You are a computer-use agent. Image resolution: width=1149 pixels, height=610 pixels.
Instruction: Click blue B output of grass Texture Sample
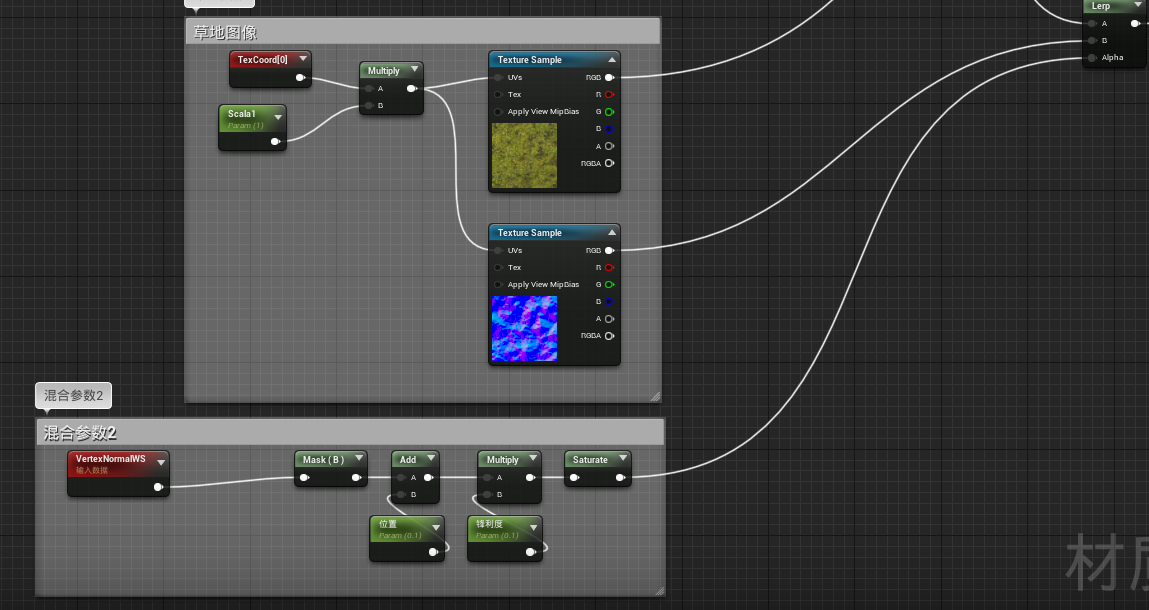point(610,129)
